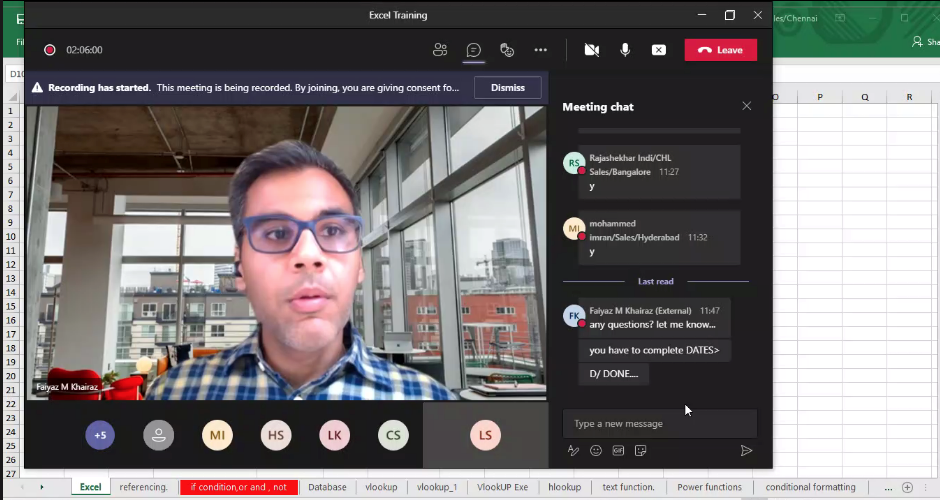Close the Meeting chat panel

[746, 106]
